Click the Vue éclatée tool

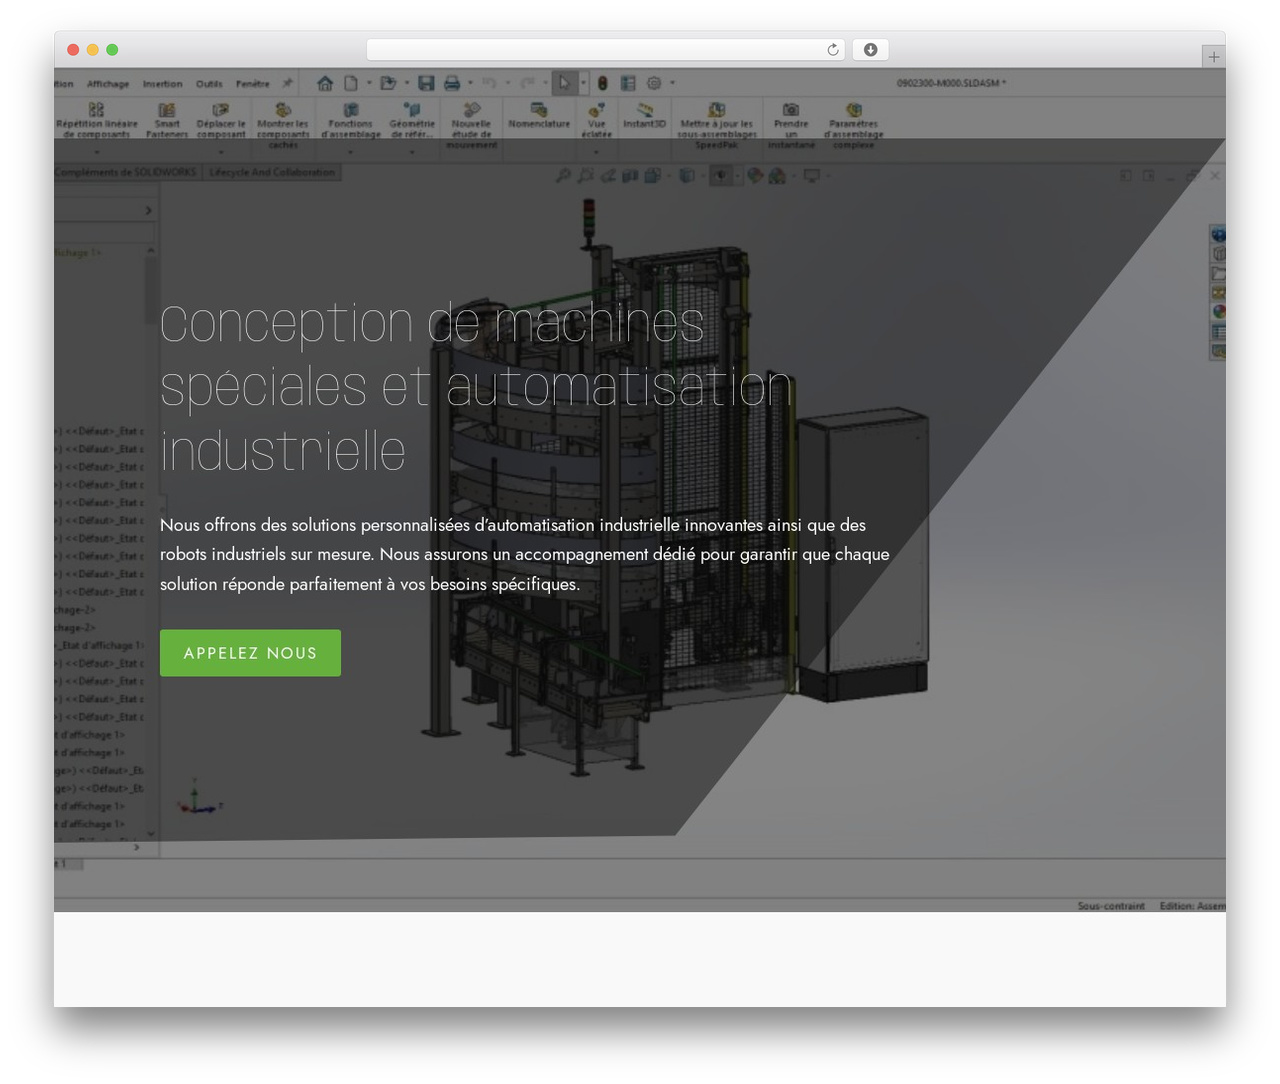click(597, 120)
